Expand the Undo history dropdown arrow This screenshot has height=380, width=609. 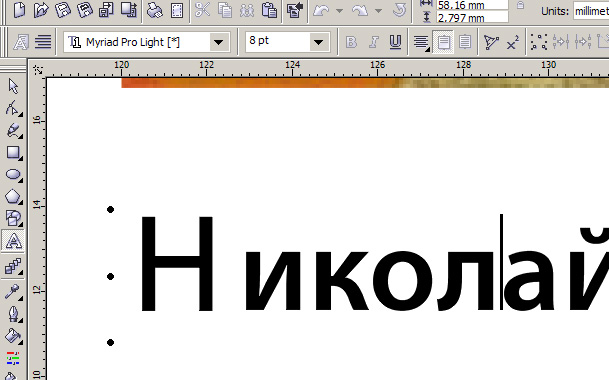(x=339, y=11)
